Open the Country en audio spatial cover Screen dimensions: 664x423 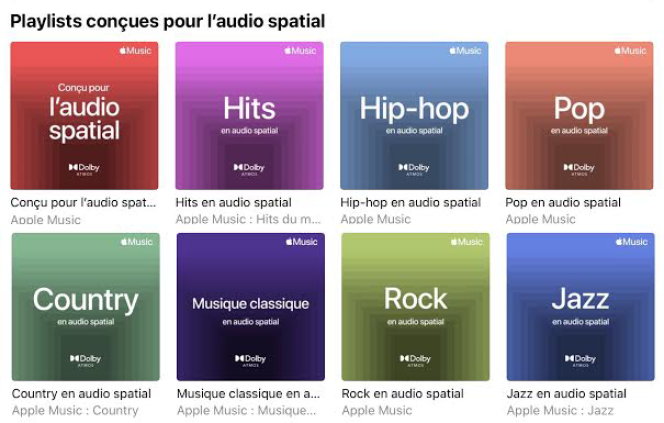pyautogui.click(x=86, y=307)
